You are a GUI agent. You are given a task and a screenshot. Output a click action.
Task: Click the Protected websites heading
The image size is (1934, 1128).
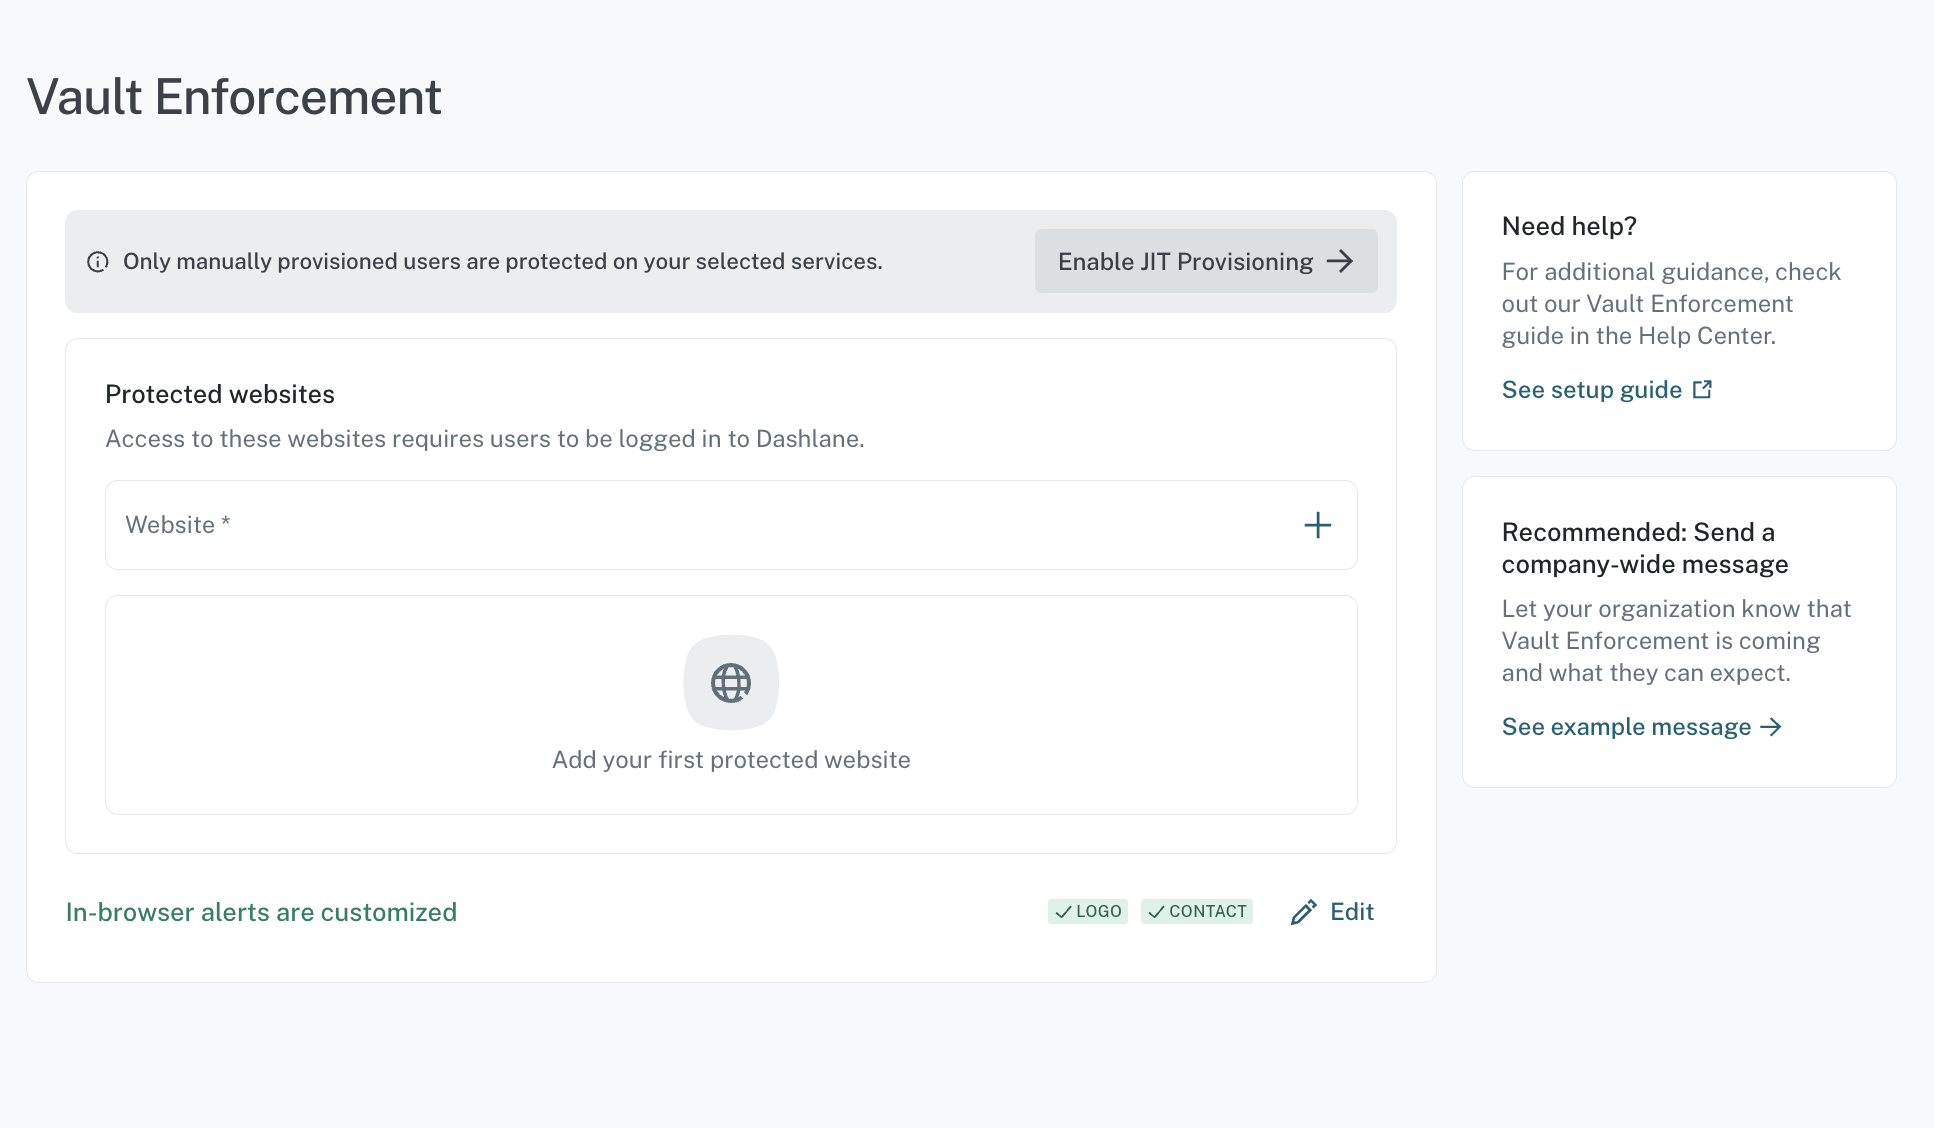tap(220, 394)
